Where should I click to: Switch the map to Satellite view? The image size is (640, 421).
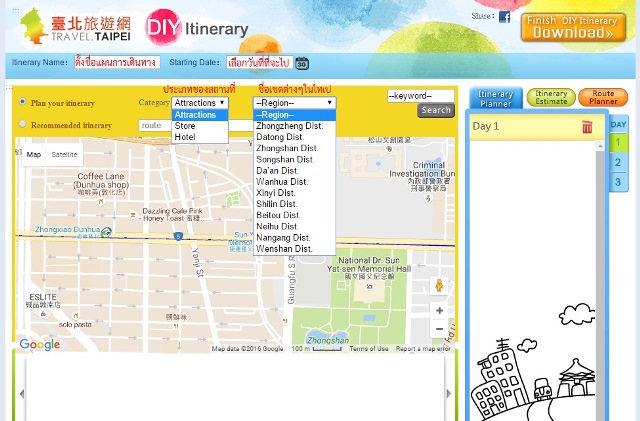coord(64,155)
